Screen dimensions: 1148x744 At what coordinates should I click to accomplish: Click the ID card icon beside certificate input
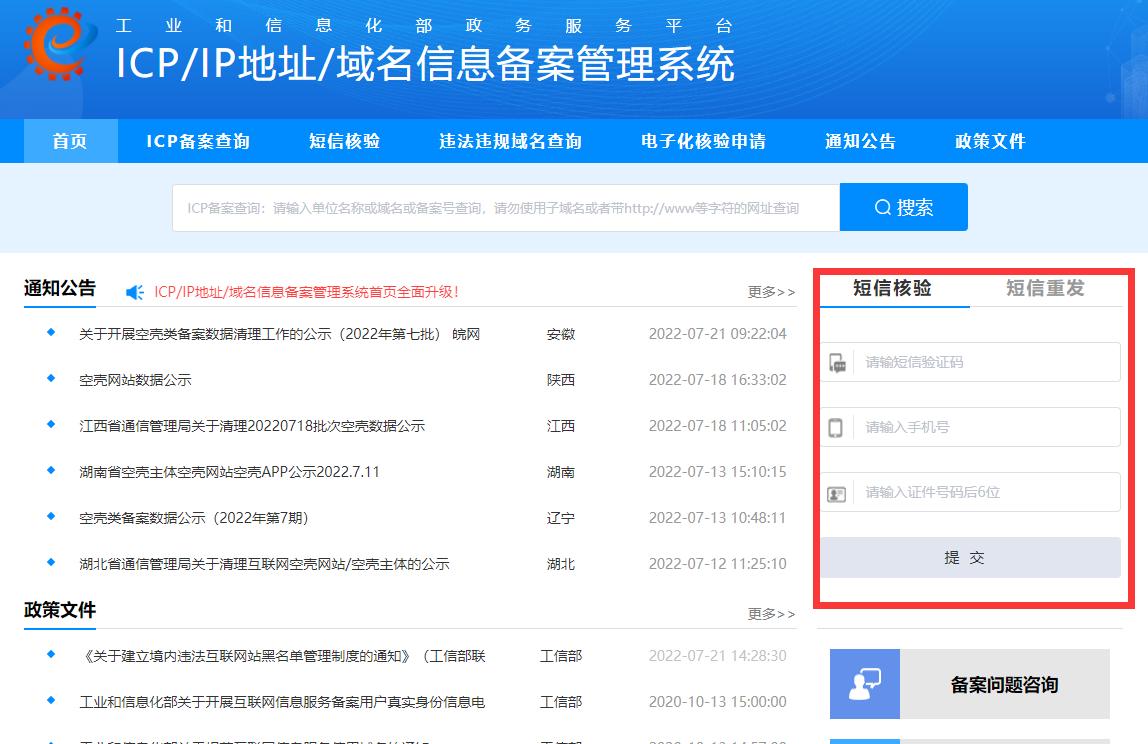836,491
